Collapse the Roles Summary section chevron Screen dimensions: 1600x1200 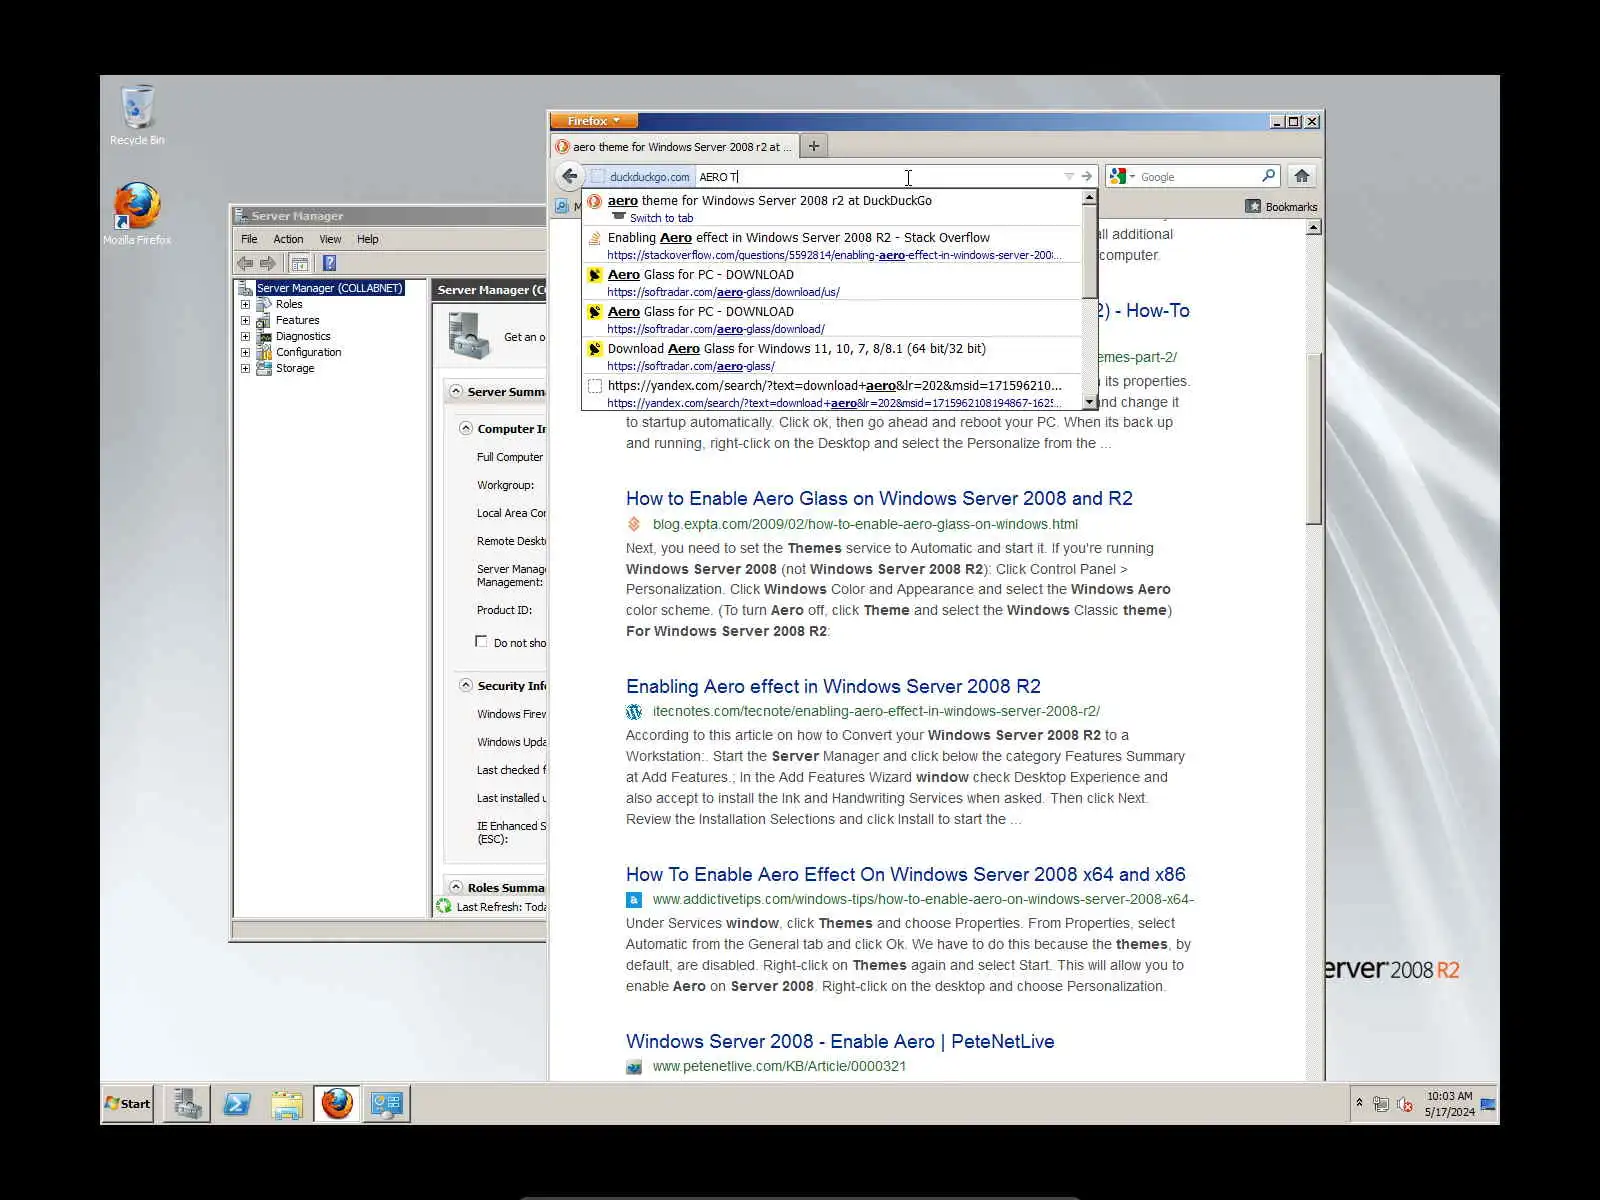[456, 887]
